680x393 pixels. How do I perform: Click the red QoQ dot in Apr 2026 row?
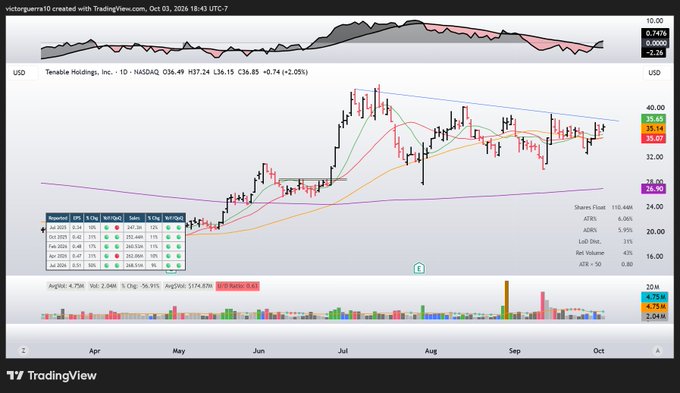tap(117, 256)
